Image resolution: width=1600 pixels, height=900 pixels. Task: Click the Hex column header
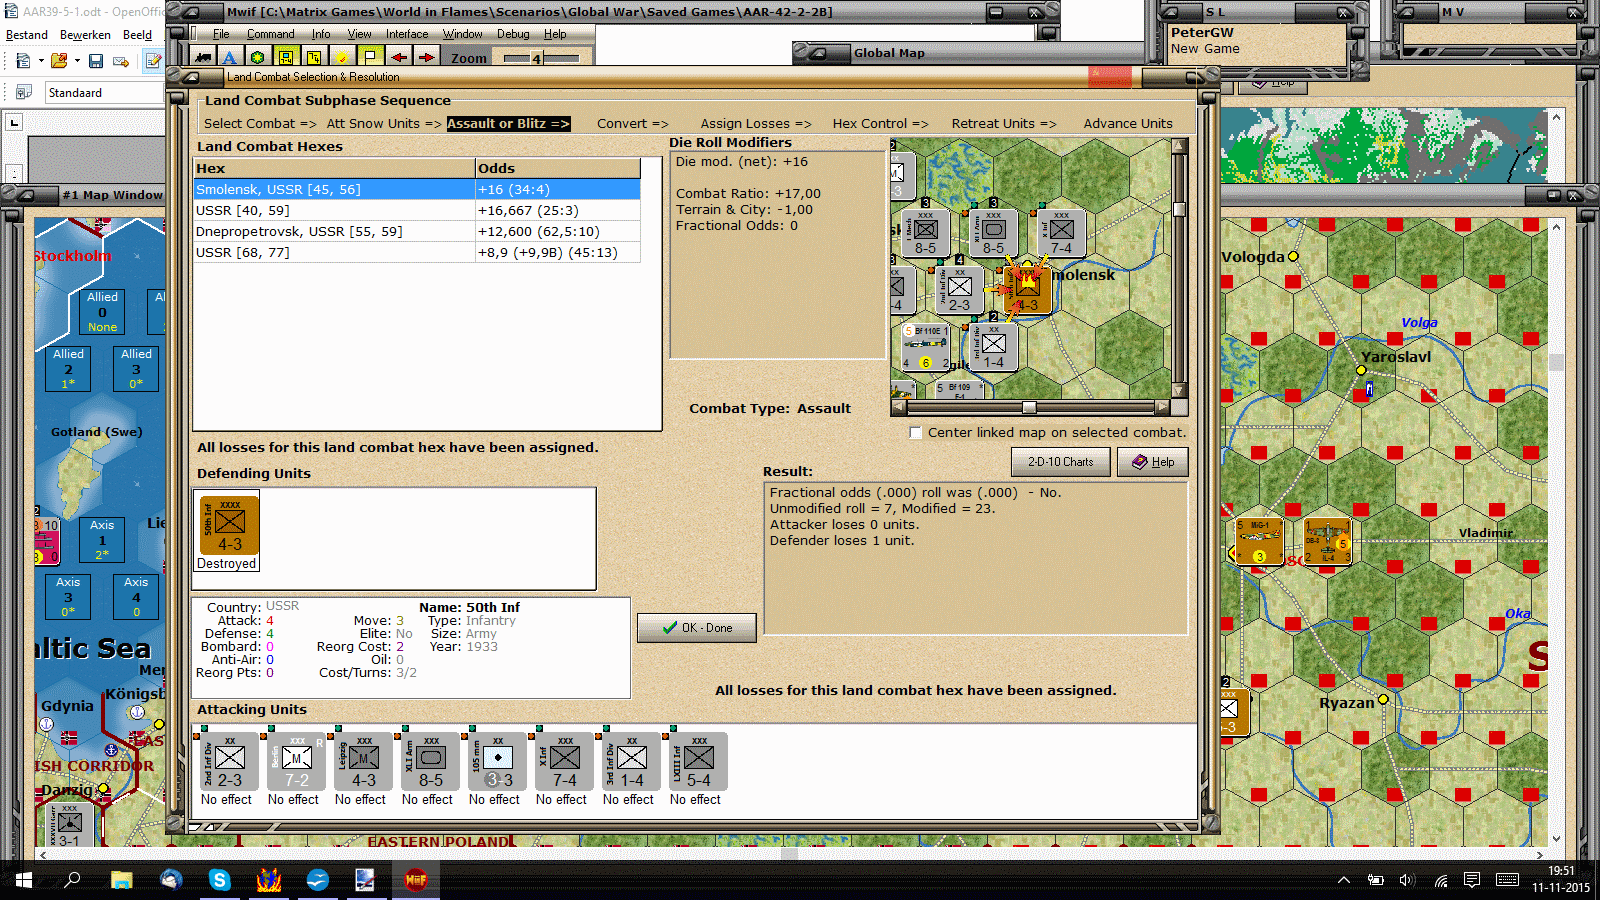(x=334, y=168)
